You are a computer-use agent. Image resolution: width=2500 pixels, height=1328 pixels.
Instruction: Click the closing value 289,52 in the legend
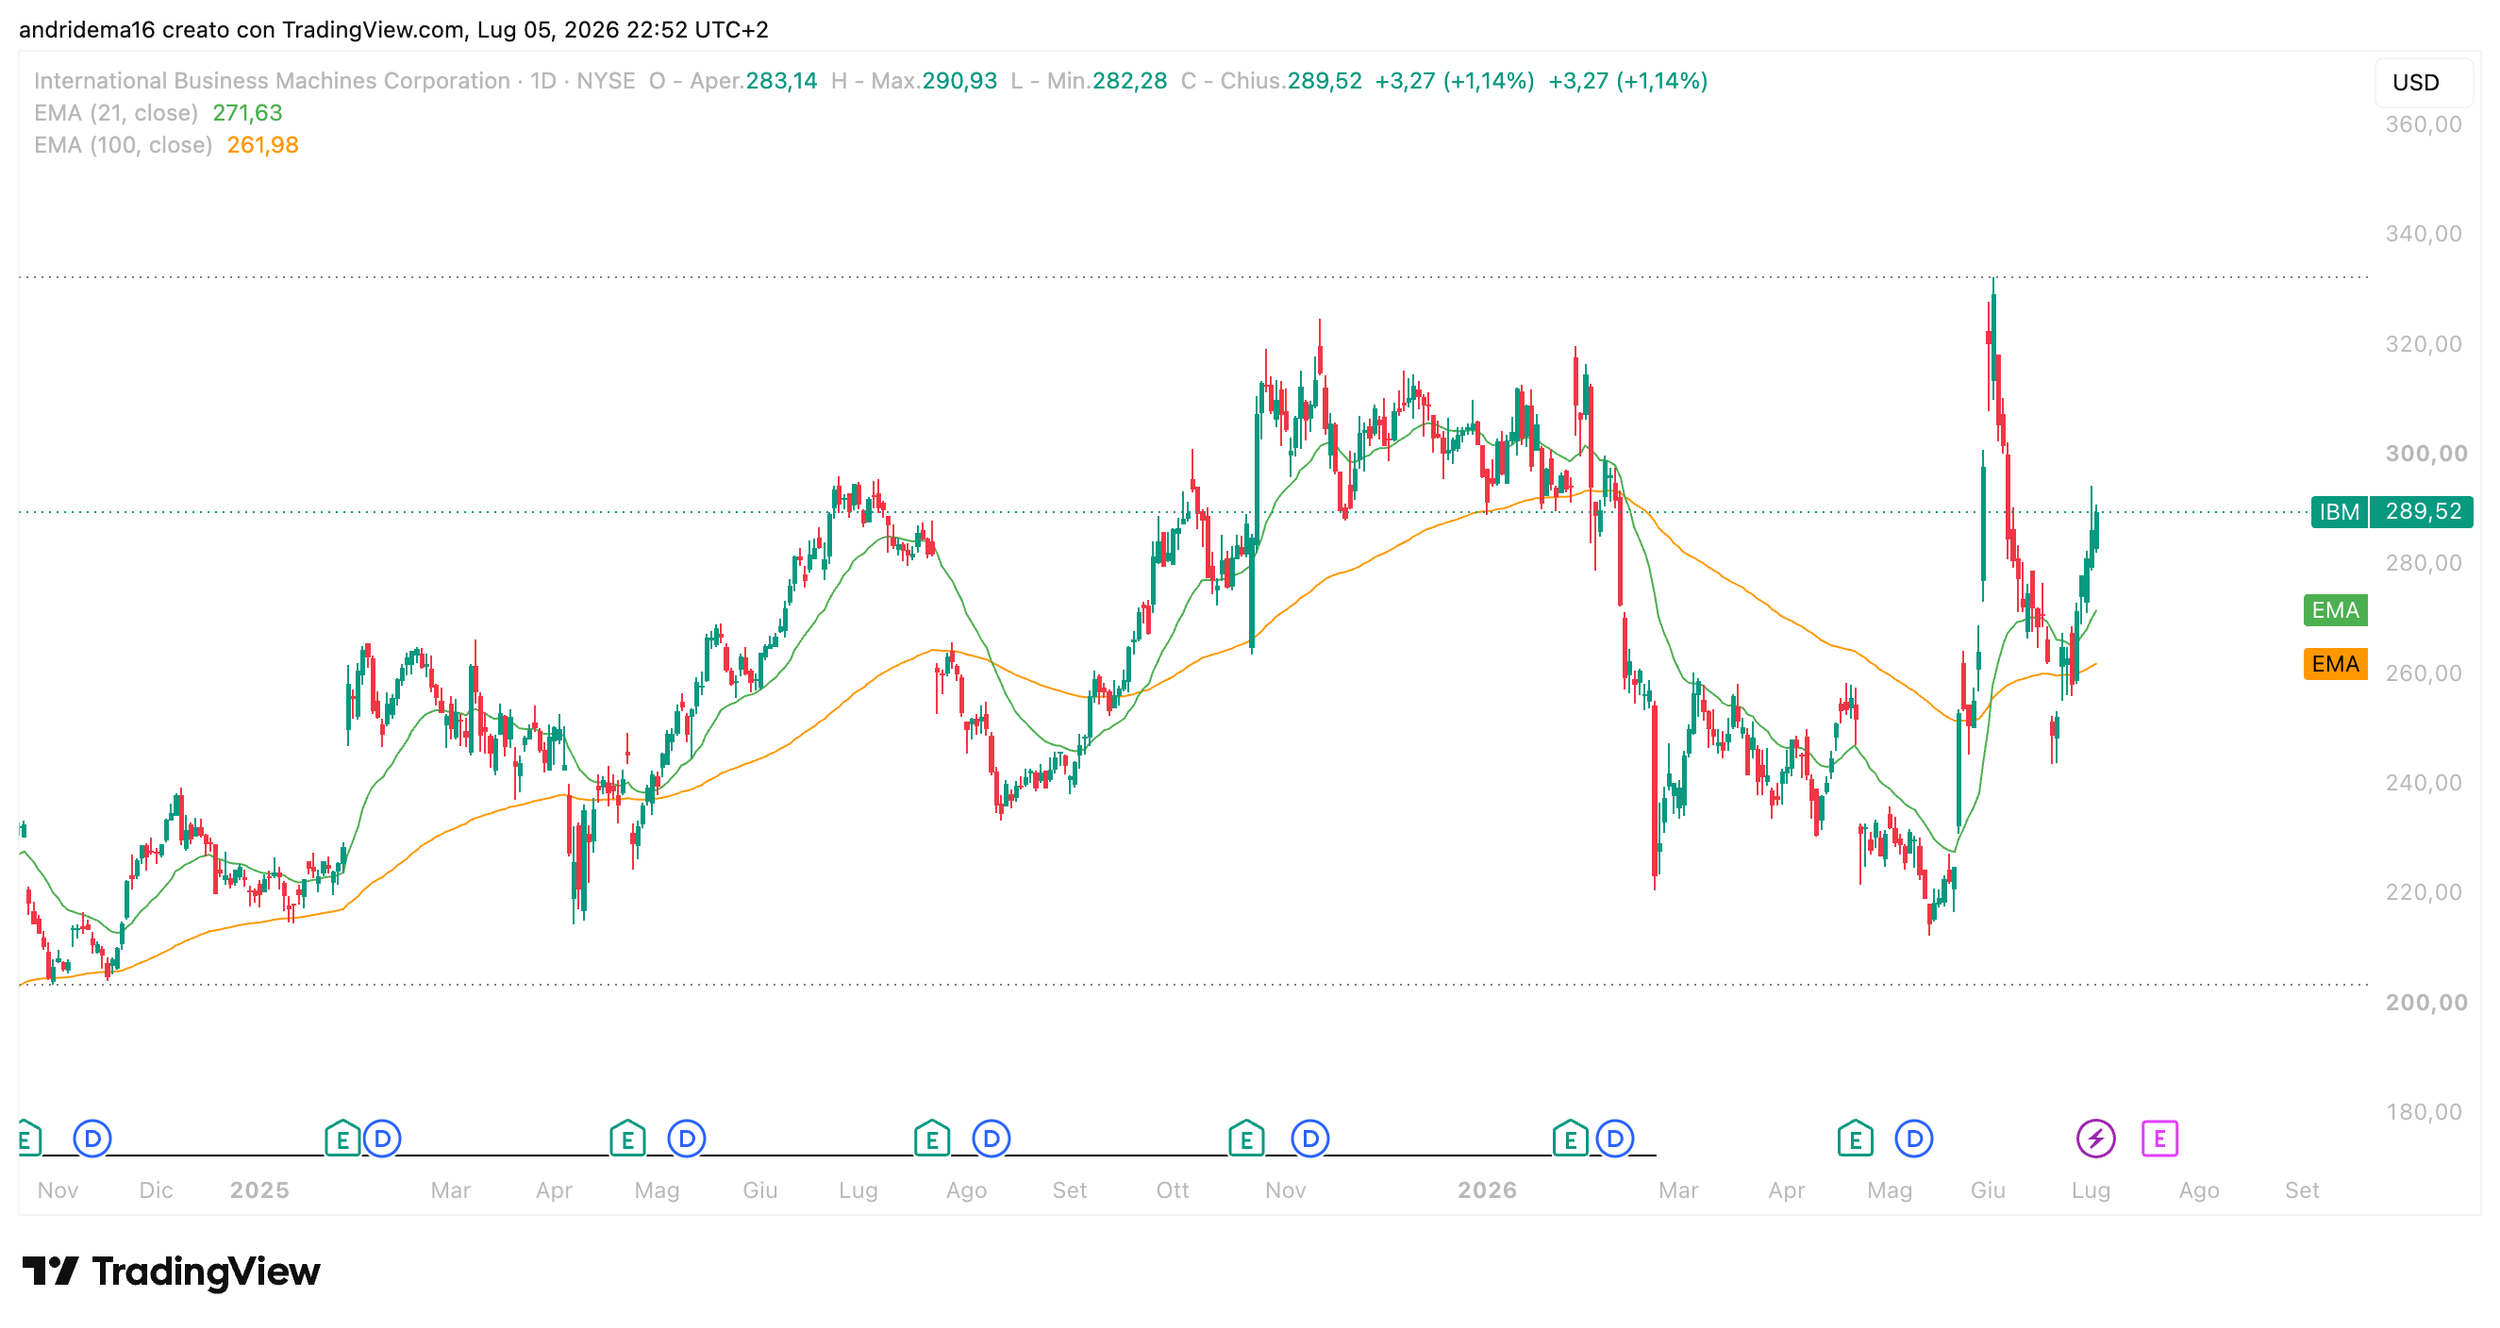click(1325, 81)
